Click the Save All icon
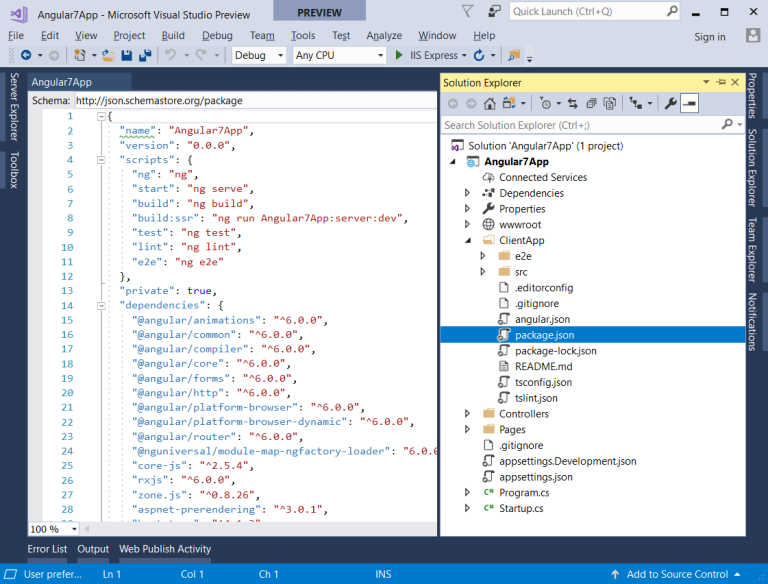This screenshot has height=584, width=768. click(145, 55)
